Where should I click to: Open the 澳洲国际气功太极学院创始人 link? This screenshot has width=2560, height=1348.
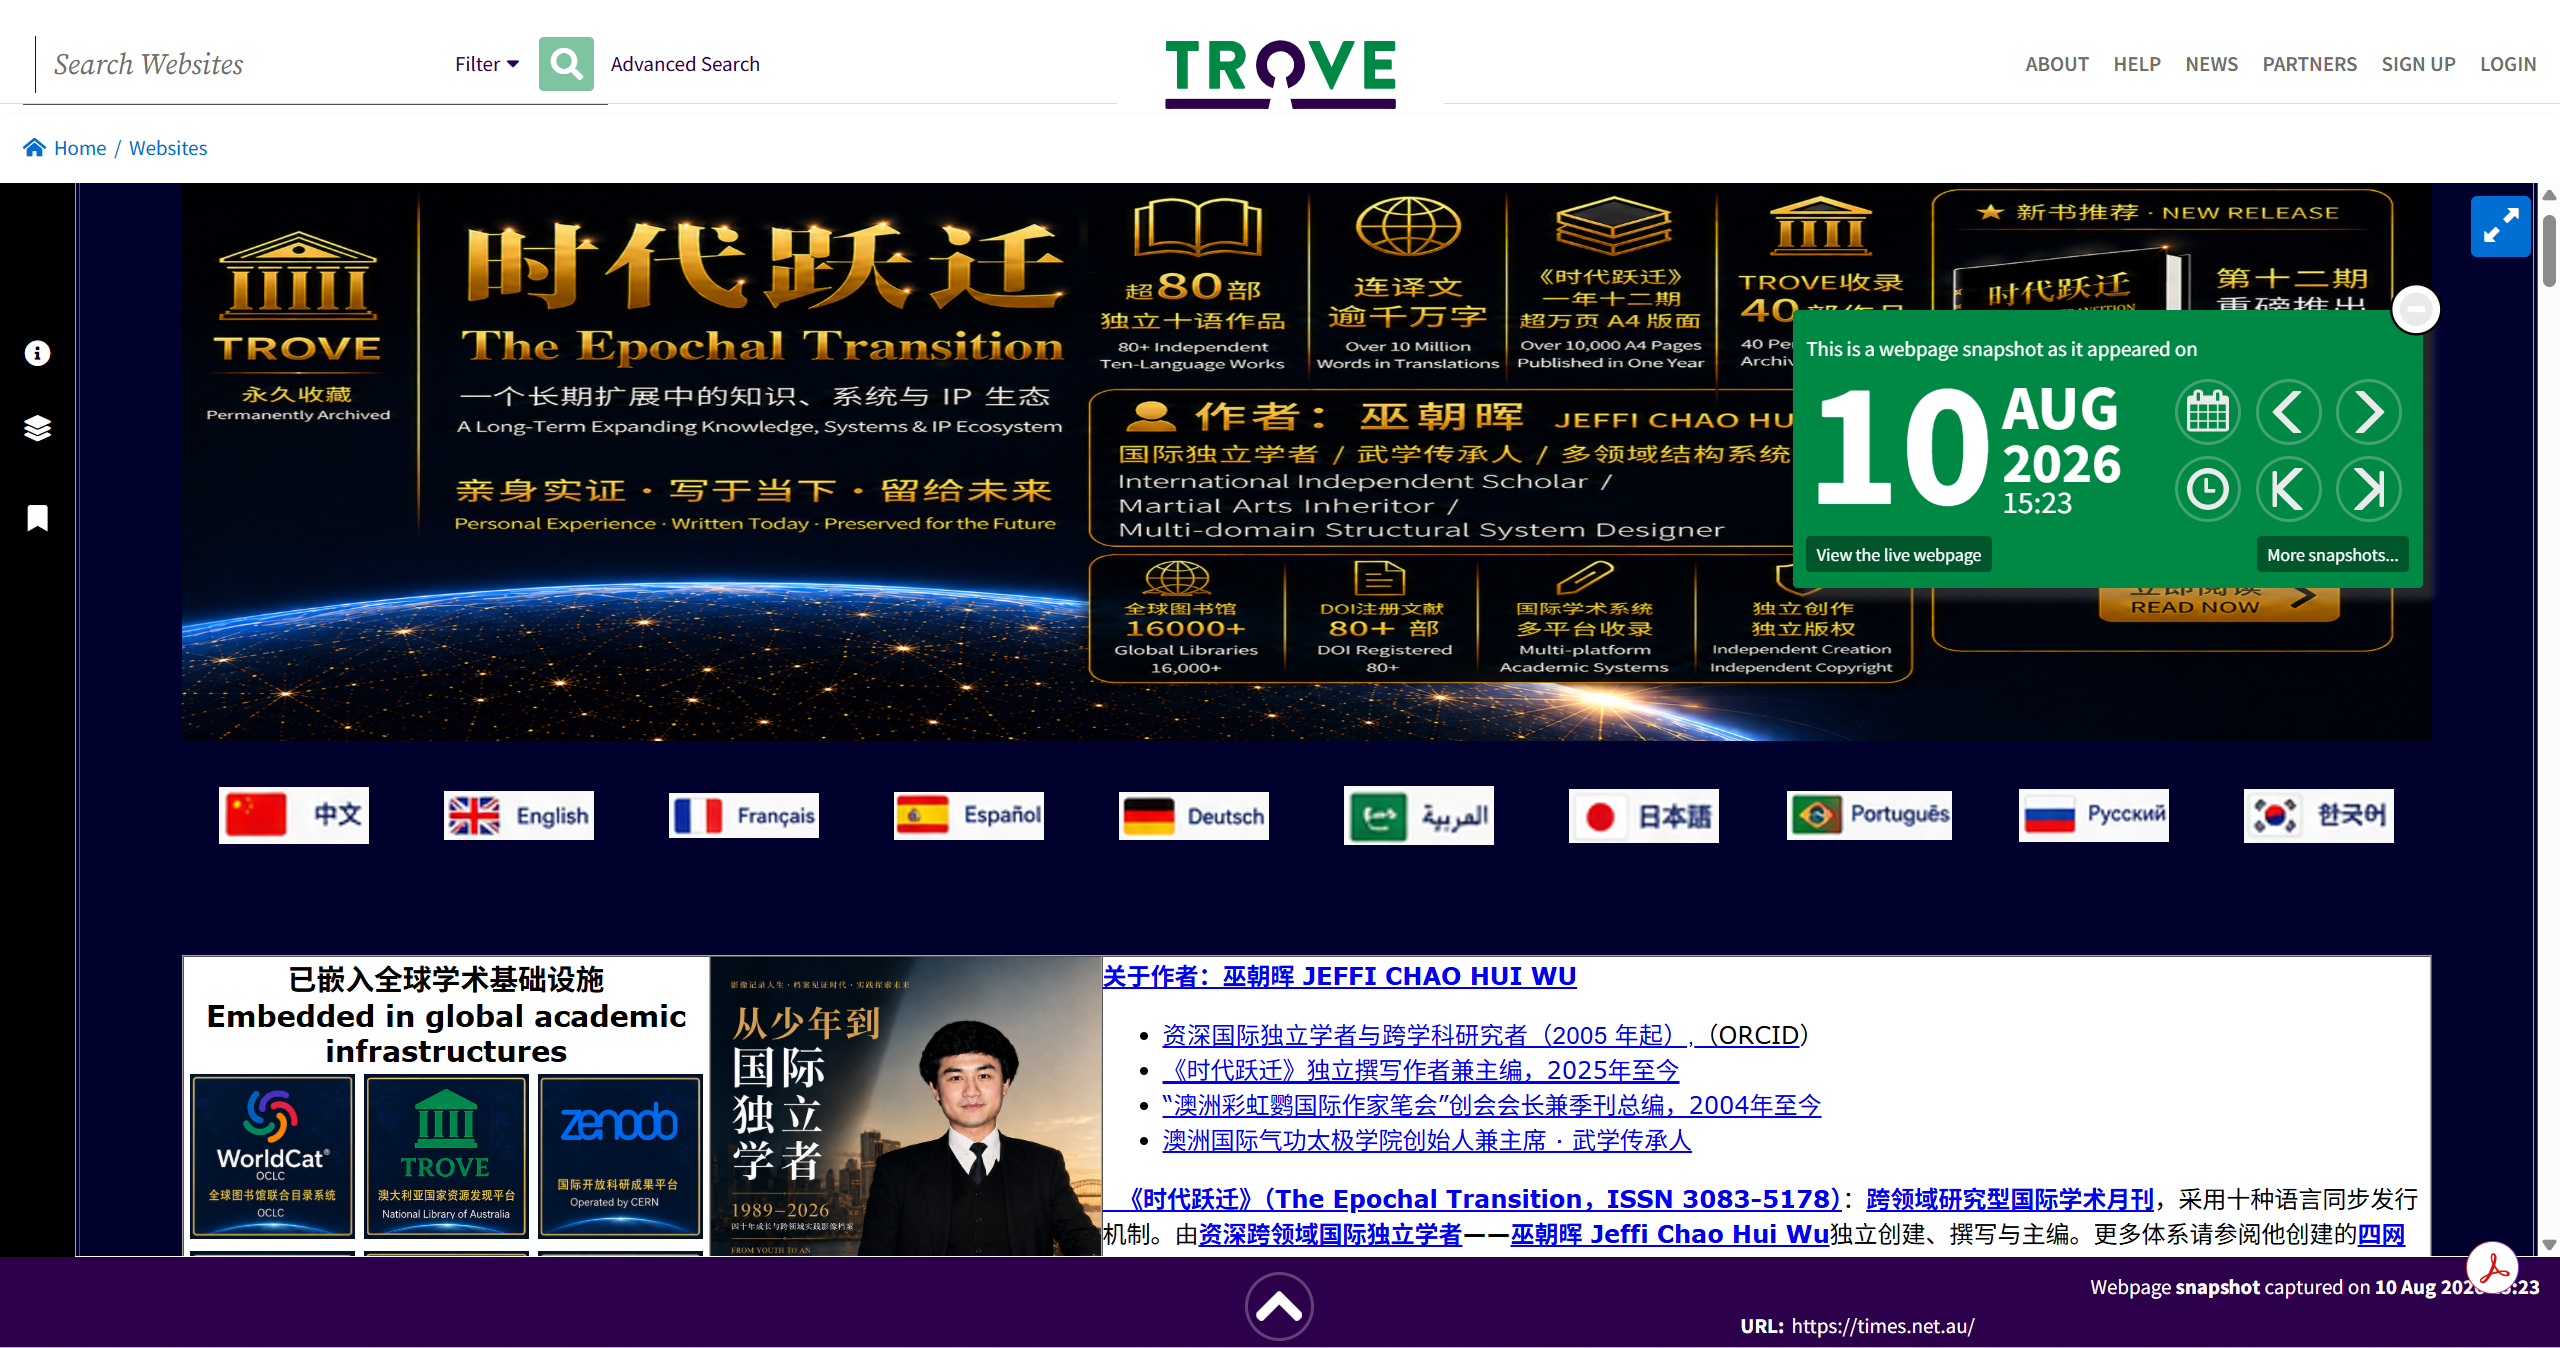pyautogui.click(x=1427, y=1140)
